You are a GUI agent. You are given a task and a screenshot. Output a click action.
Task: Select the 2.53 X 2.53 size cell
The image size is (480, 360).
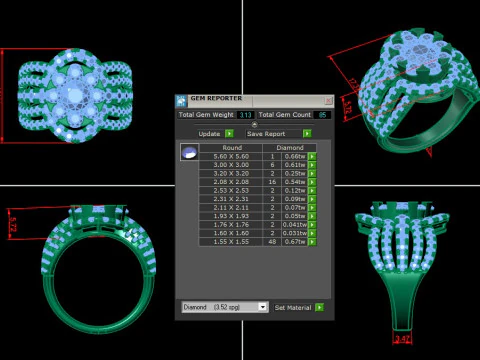[x=231, y=191]
